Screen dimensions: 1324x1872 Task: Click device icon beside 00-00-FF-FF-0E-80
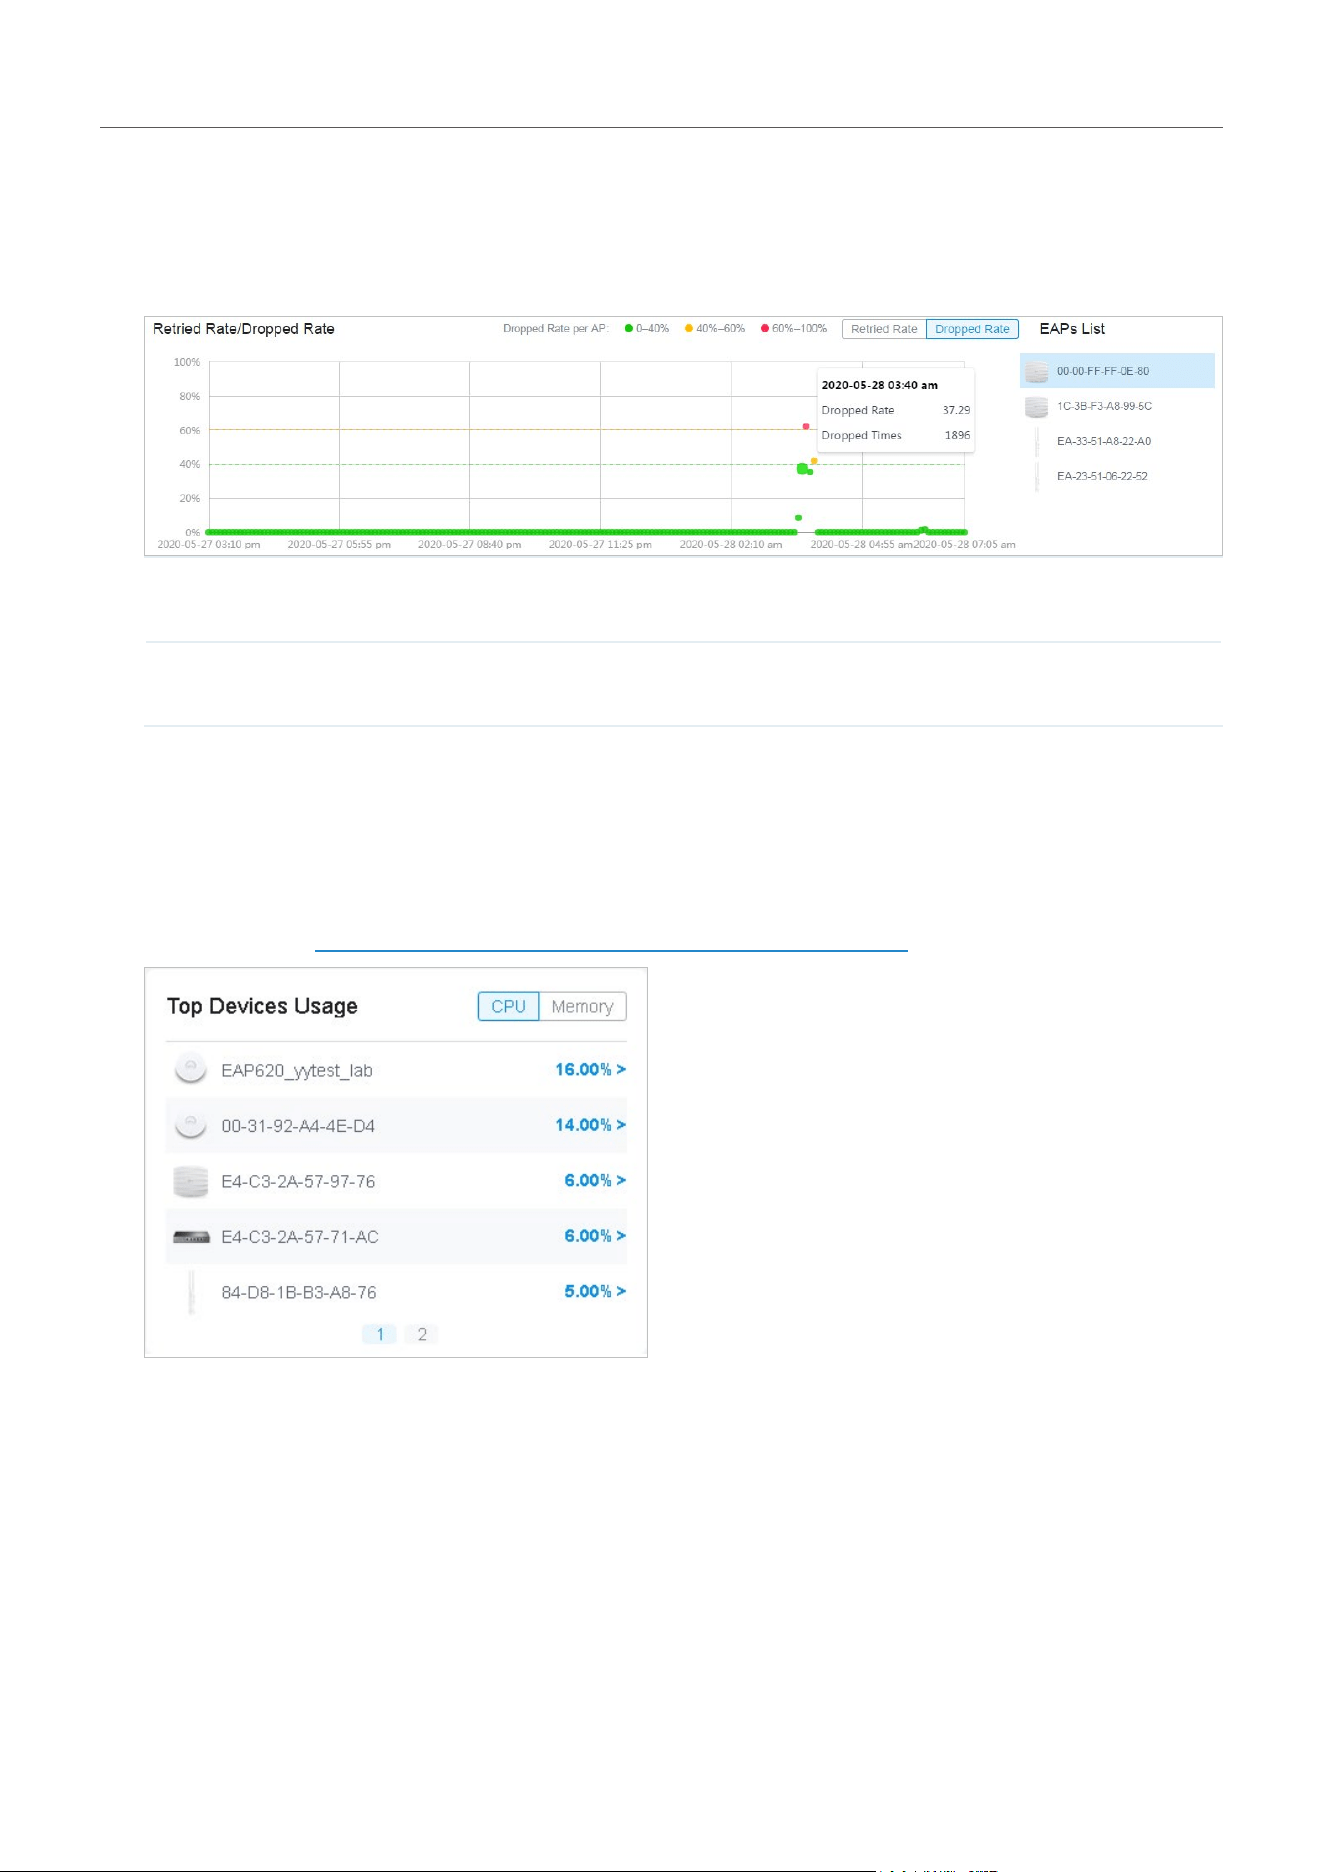(x=1037, y=372)
